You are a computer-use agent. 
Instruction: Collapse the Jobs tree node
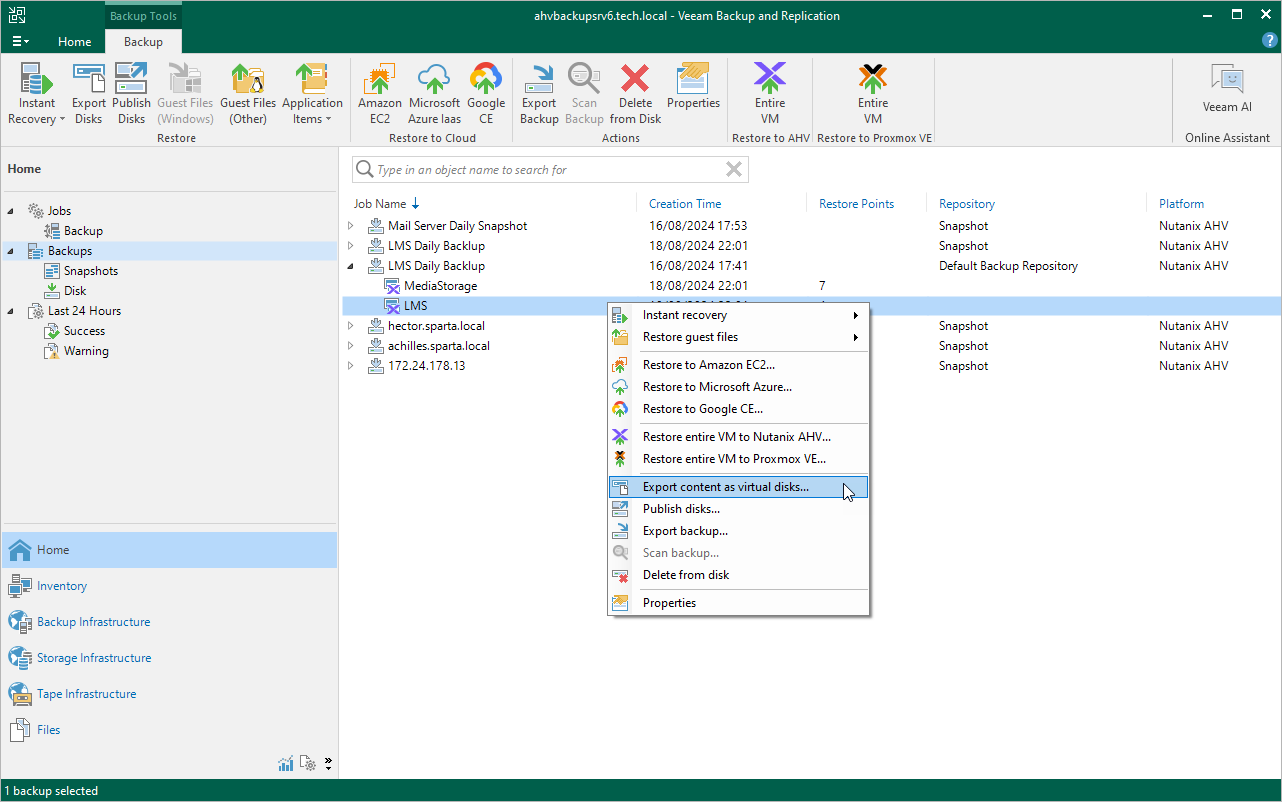coord(12,211)
